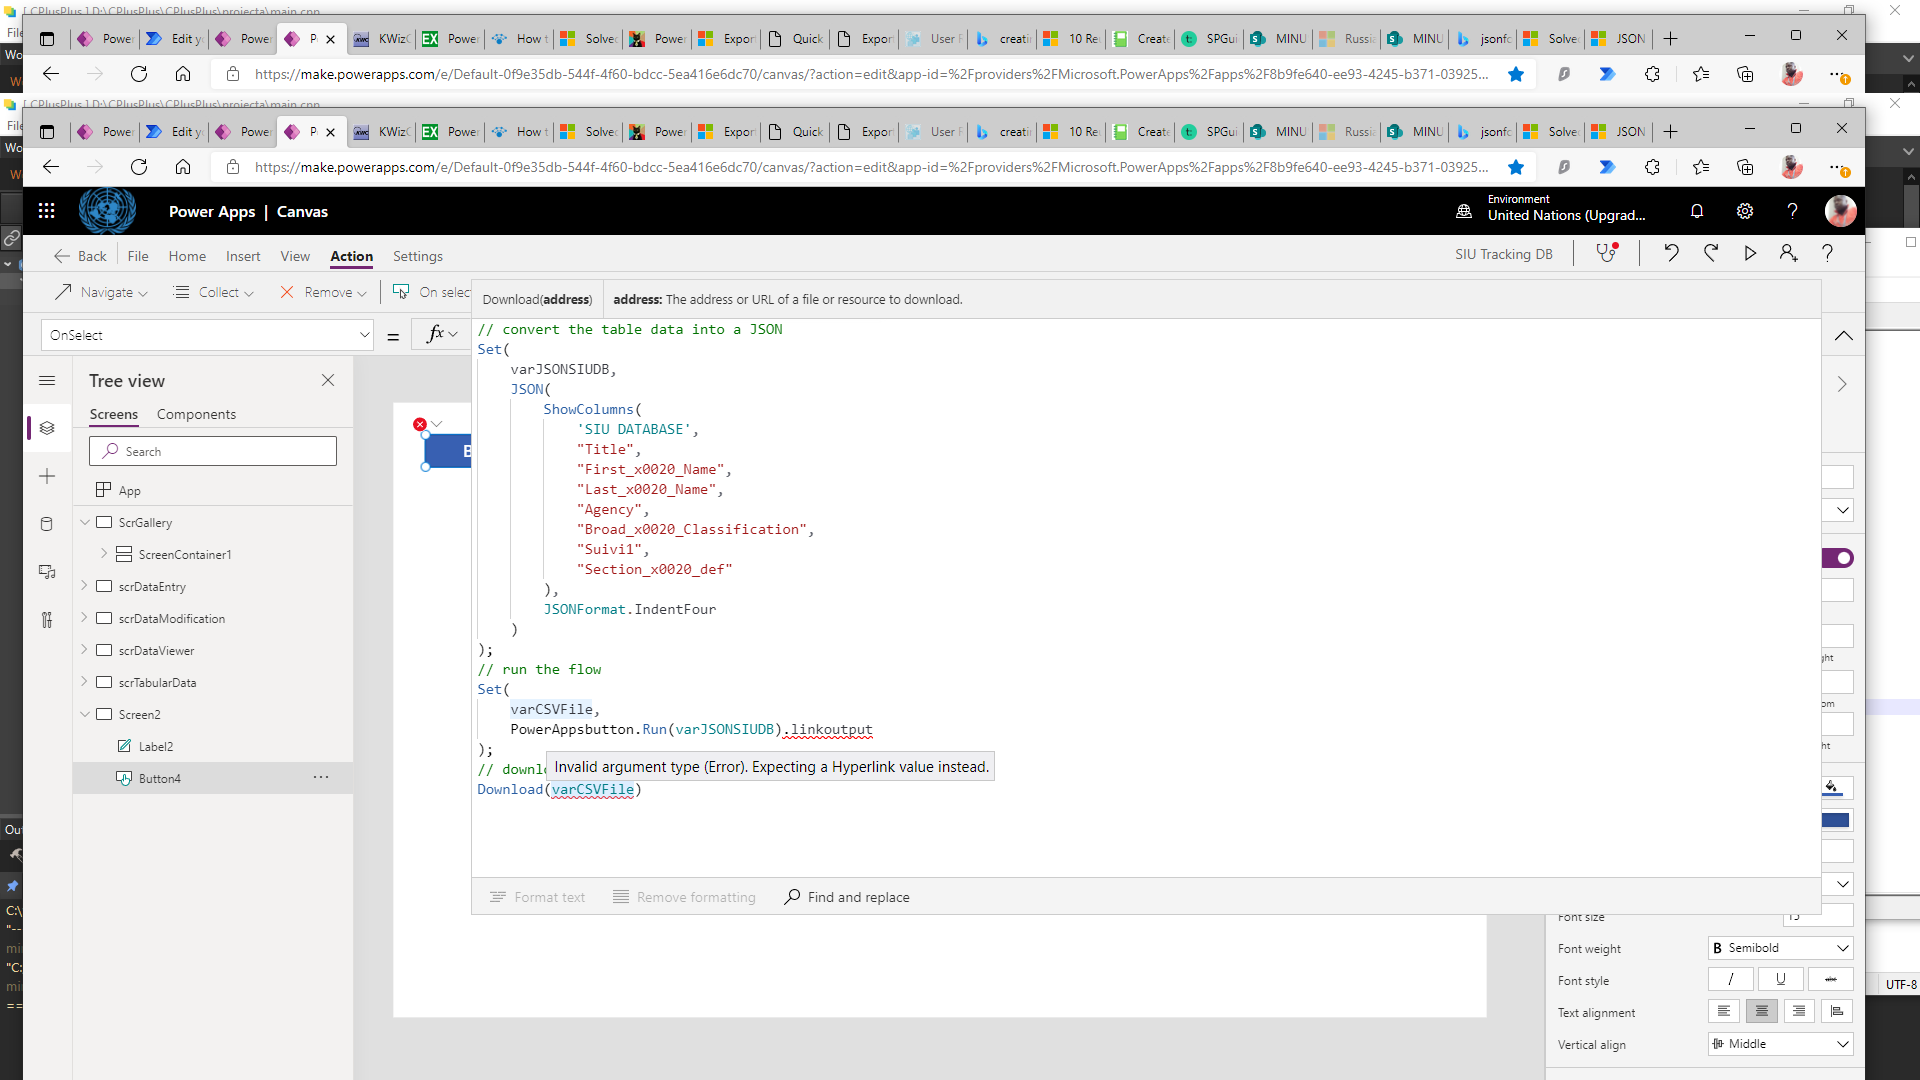Screen dimensions: 1920x1080
Task: Toggle the purple switch in properties pane
Action: [1838, 558]
